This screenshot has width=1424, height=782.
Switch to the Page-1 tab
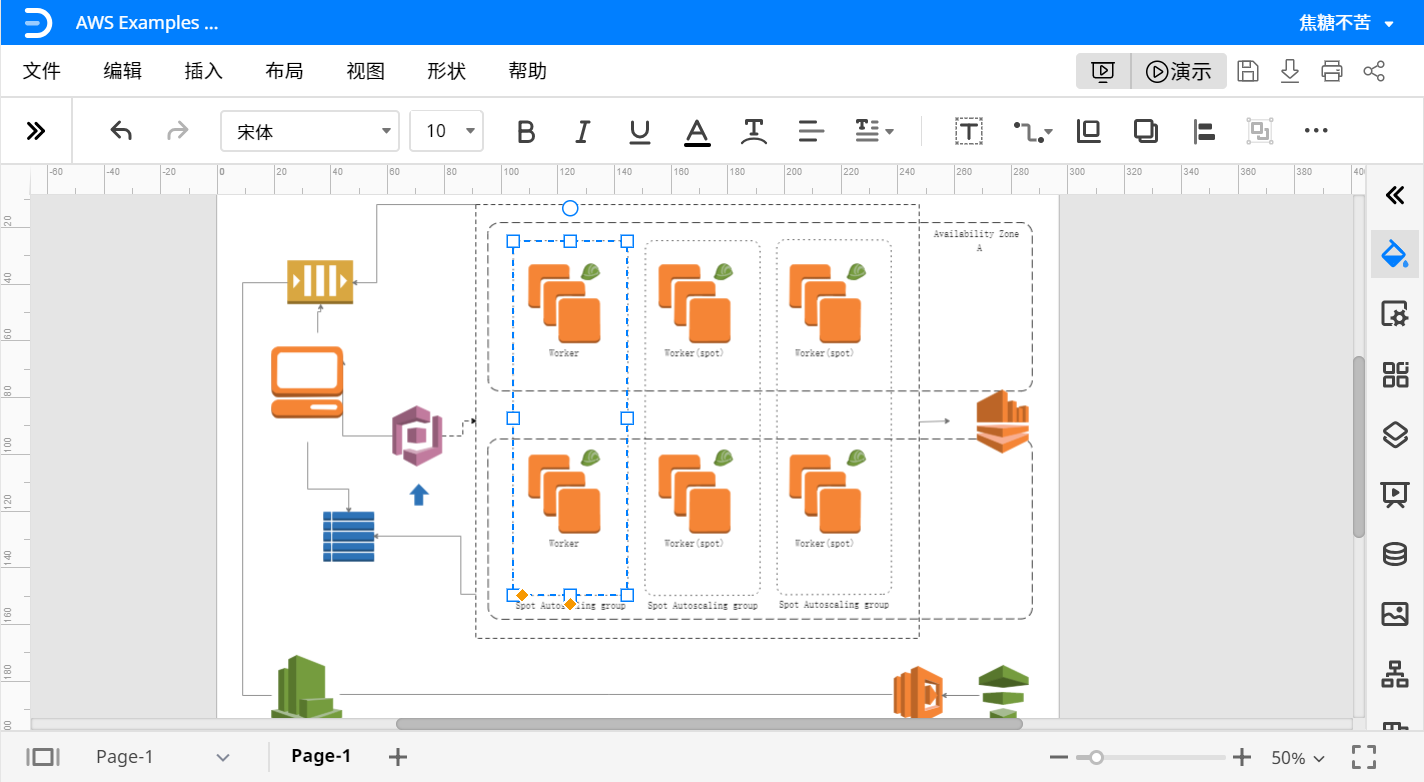[x=321, y=756]
